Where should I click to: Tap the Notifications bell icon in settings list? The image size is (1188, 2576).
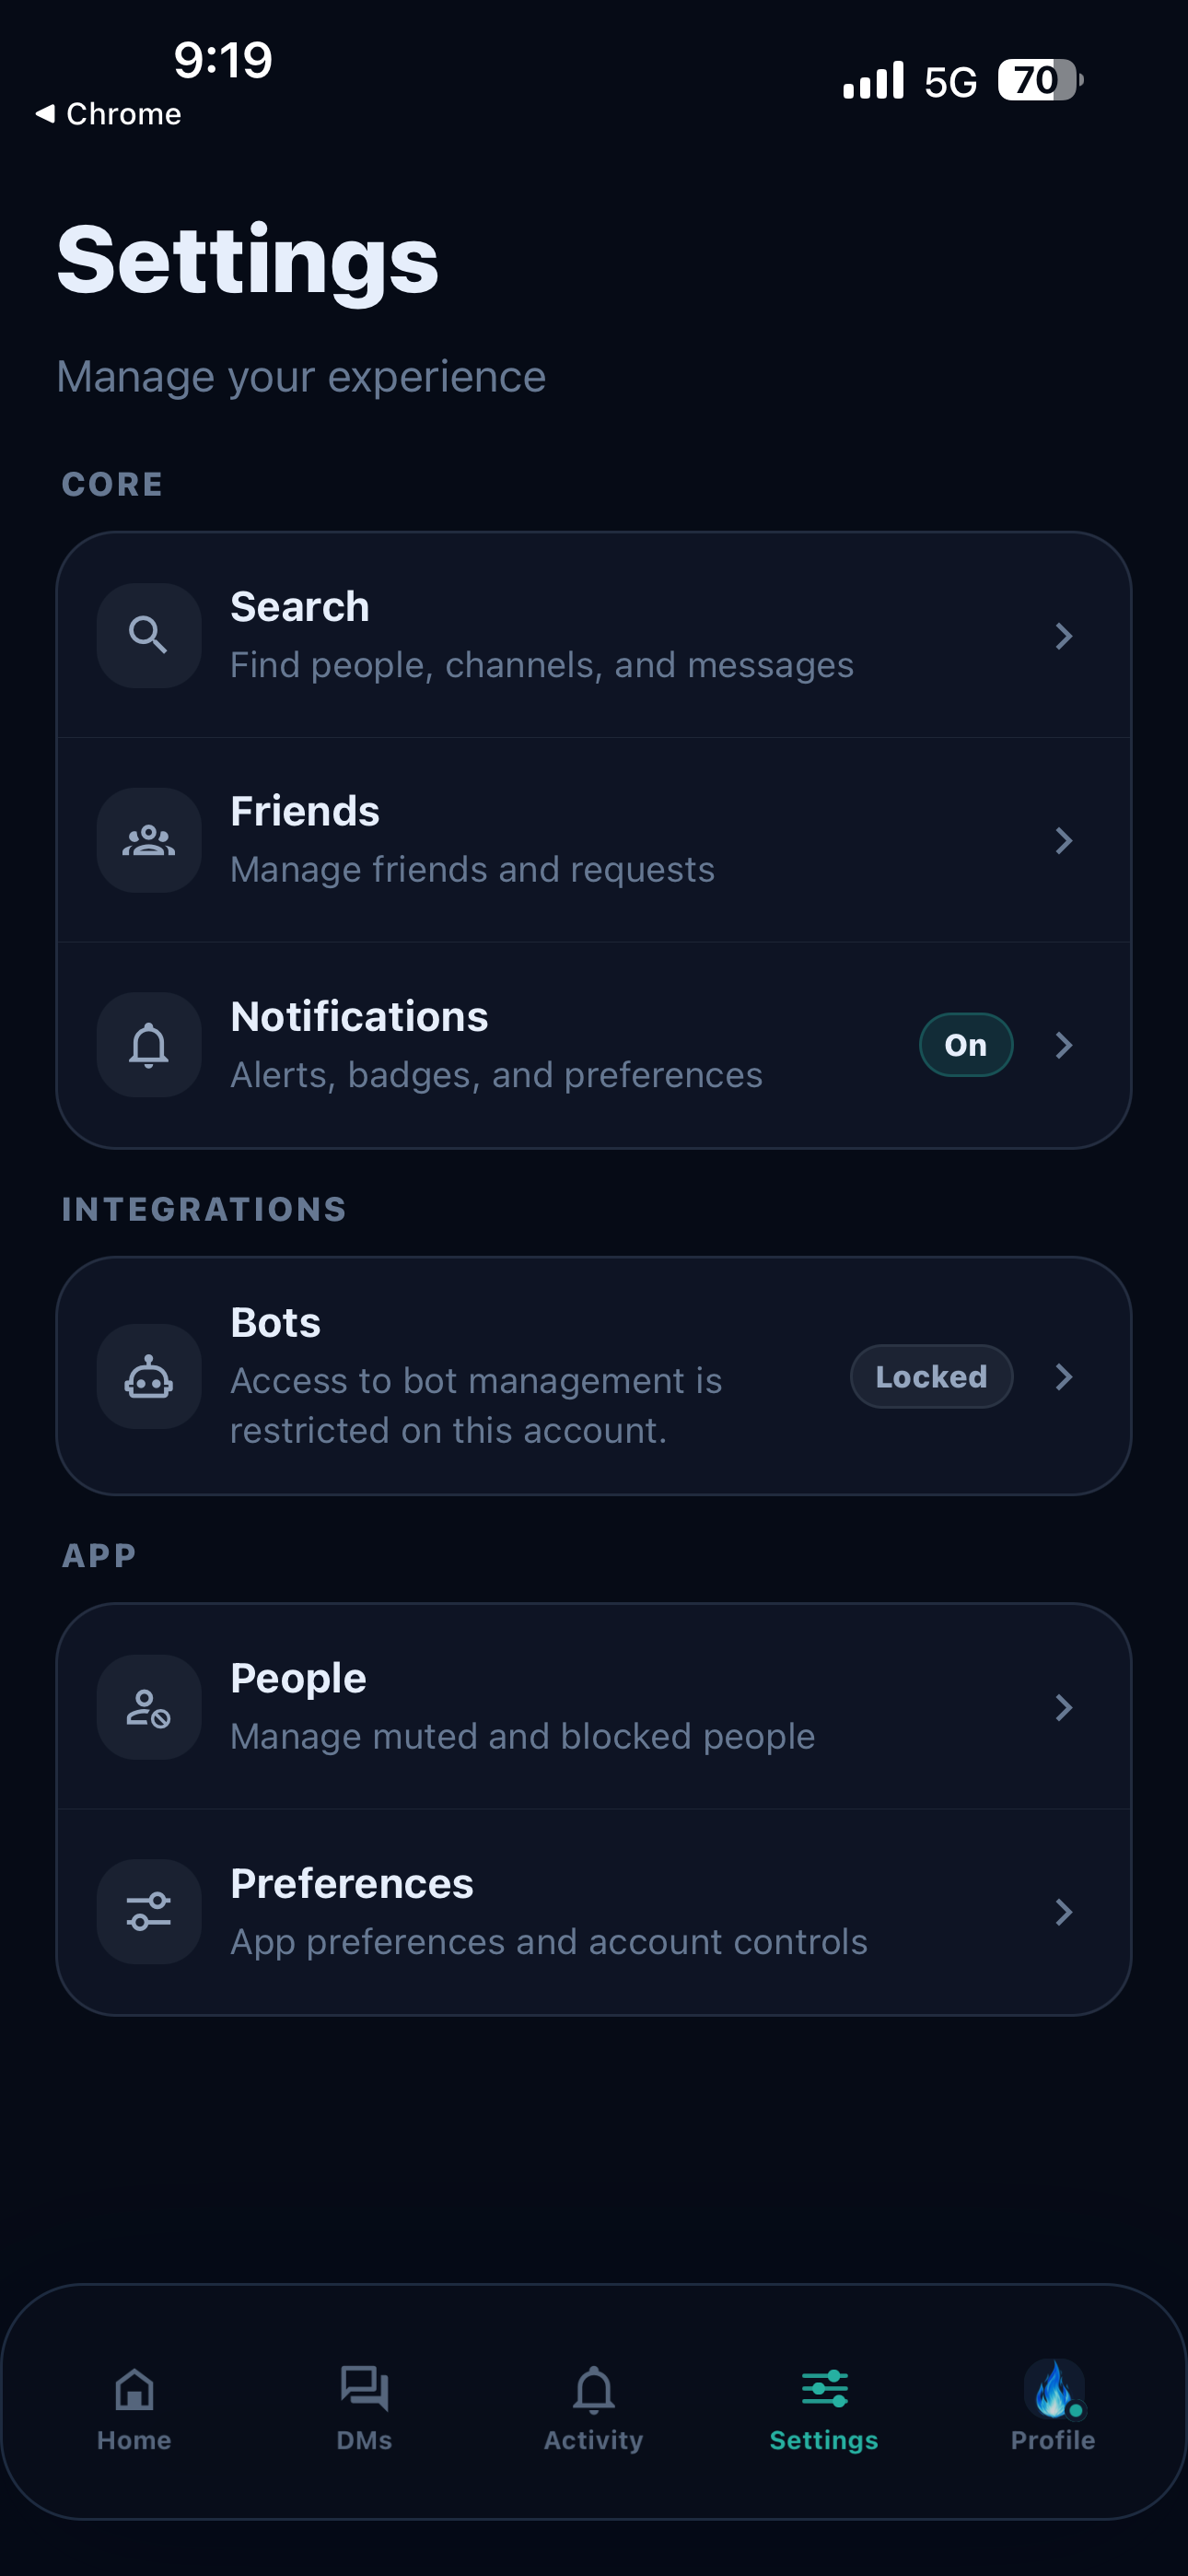[148, 1045]
